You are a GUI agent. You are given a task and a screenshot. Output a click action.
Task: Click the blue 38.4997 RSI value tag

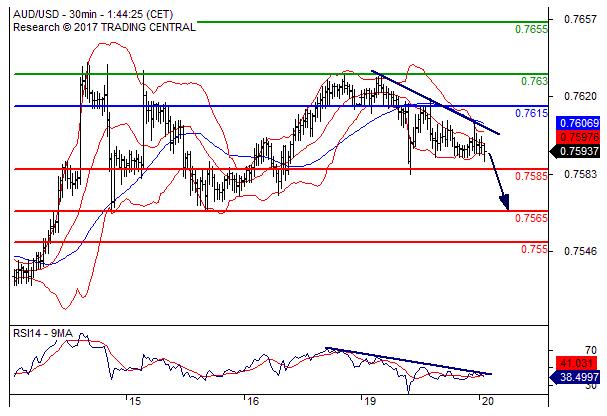point(575,377)
